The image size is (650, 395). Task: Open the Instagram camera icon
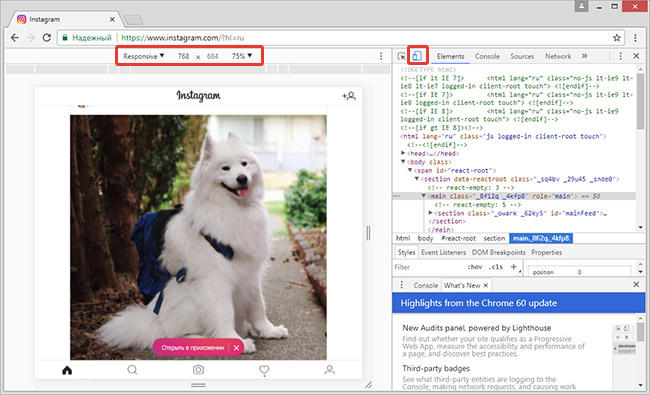click(198, 370)
